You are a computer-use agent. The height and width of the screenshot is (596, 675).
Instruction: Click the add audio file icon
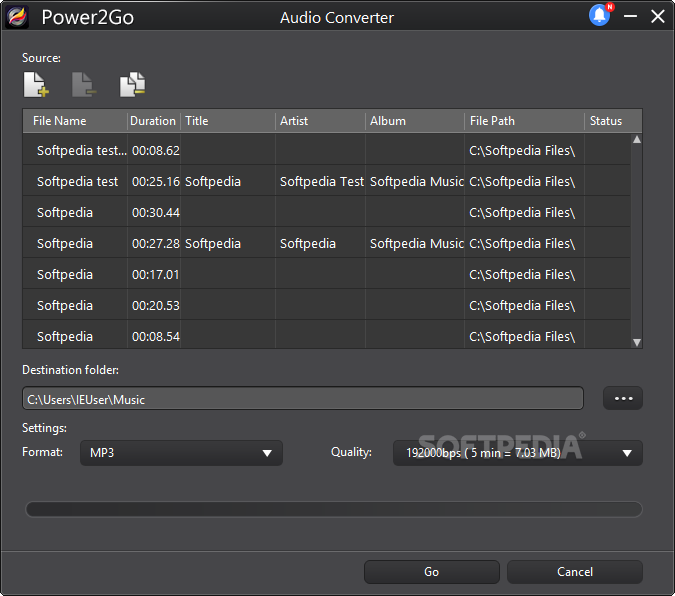coord(36,84)
